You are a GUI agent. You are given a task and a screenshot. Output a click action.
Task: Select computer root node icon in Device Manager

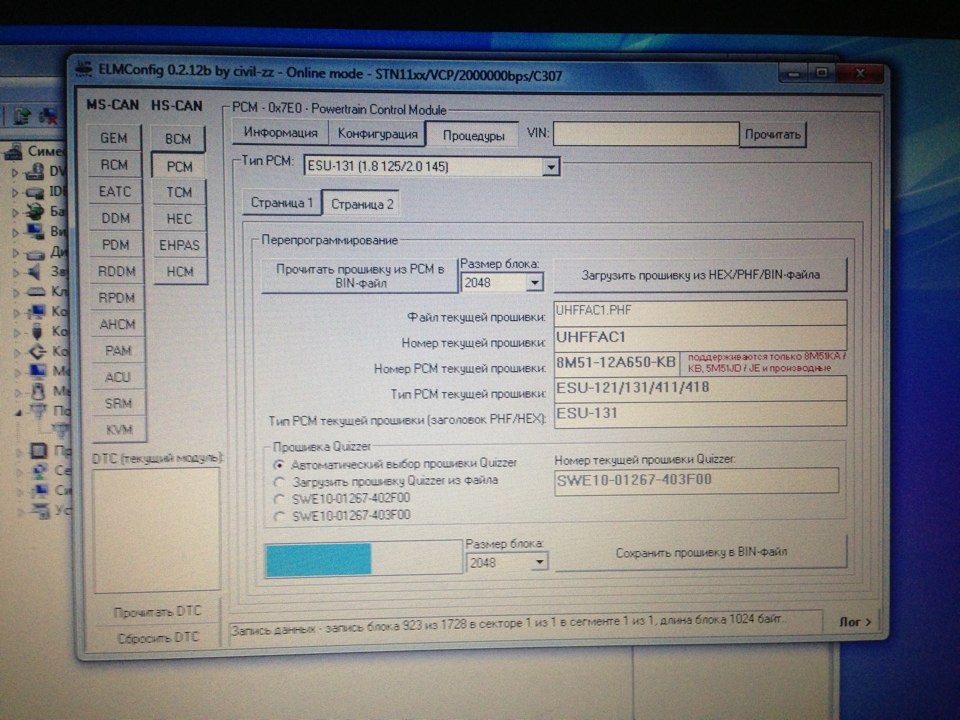coord(15,151)
